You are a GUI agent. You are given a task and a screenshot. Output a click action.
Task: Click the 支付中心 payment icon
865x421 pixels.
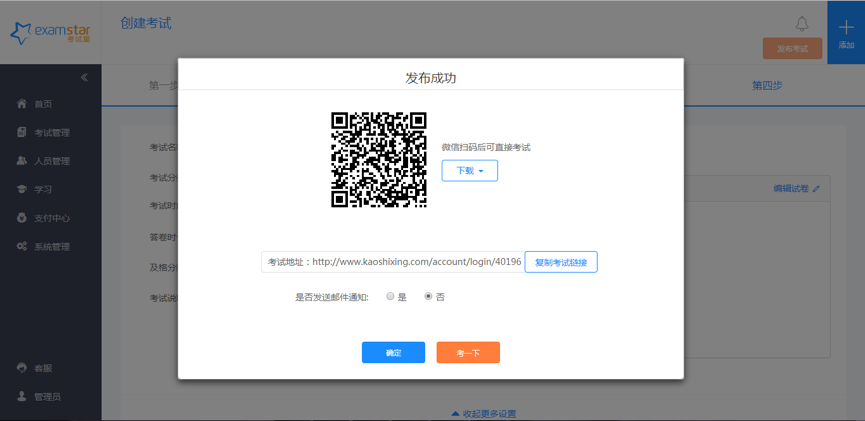tap(22, 218)
